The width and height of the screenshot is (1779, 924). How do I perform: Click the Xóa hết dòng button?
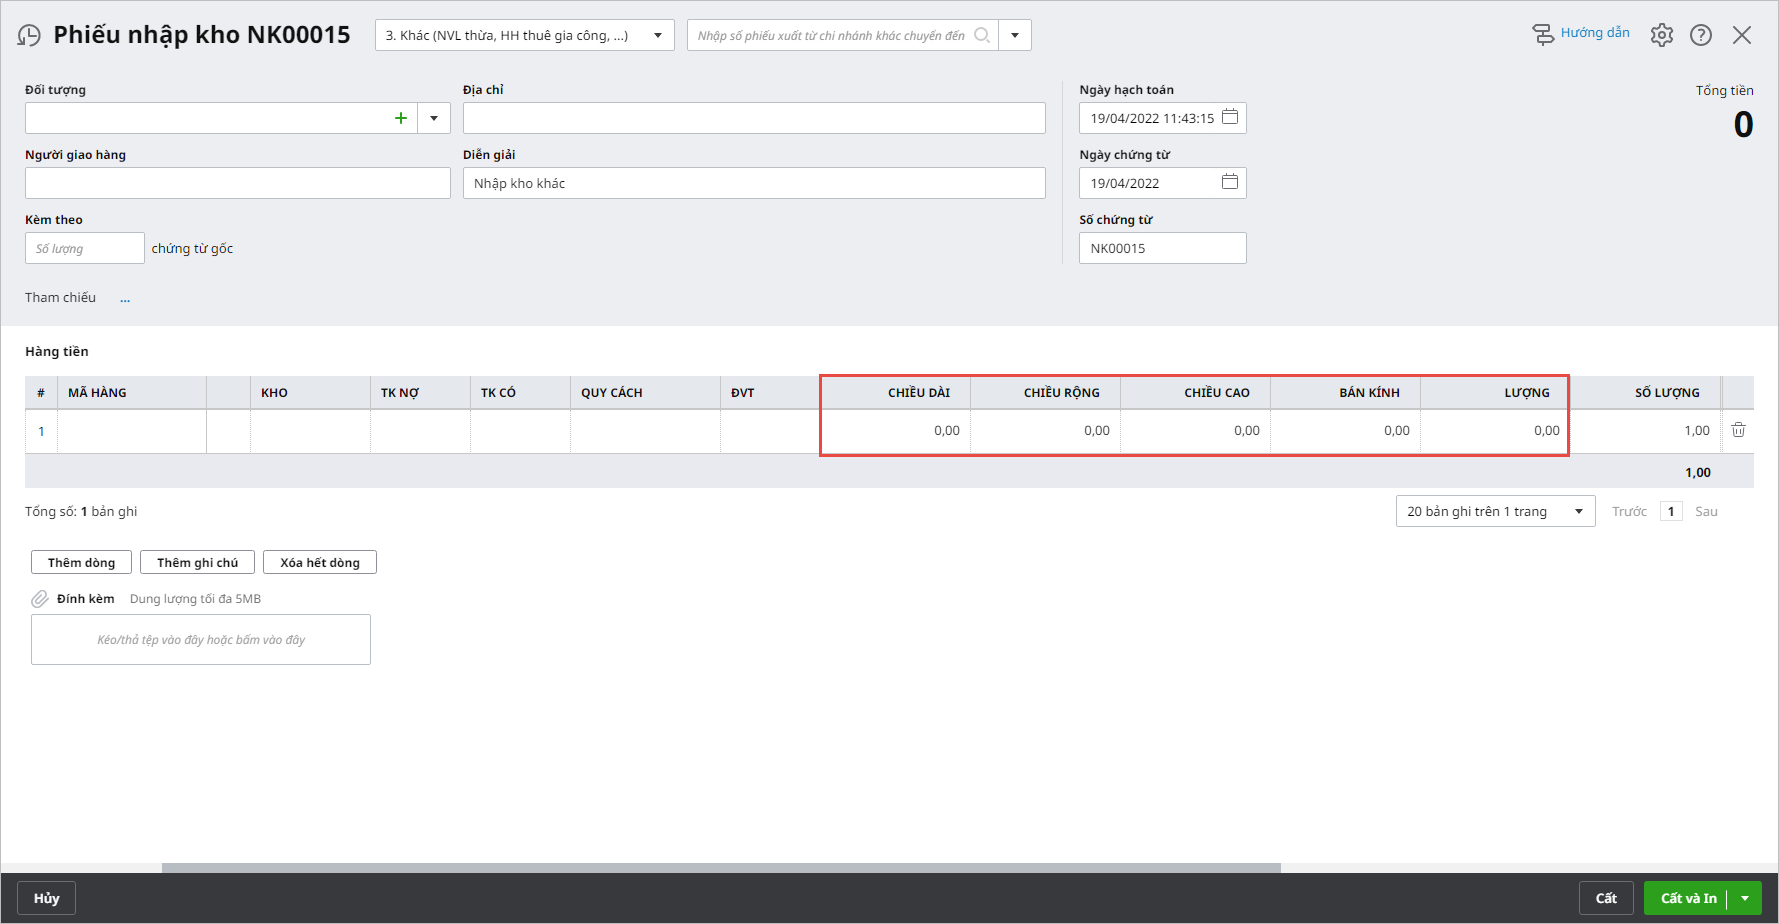(x=319, y=562)
